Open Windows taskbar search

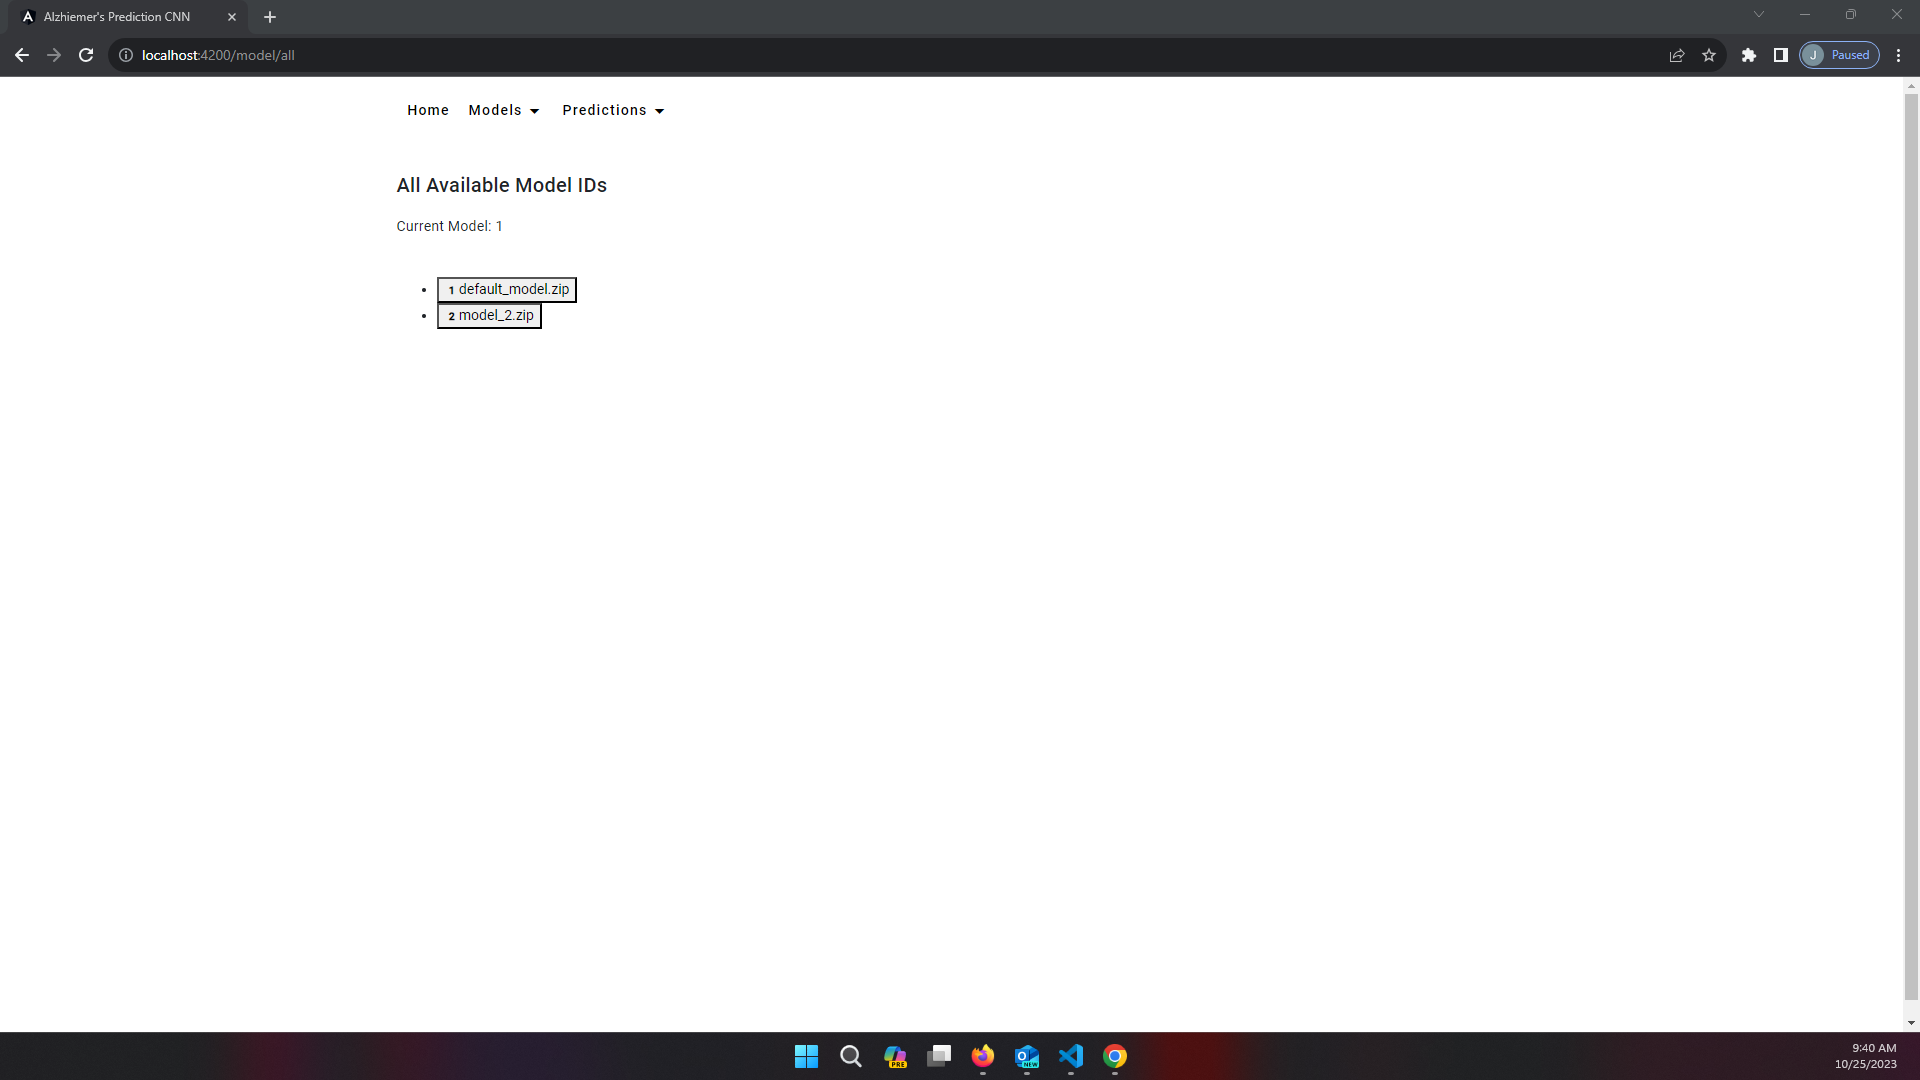851,1056
